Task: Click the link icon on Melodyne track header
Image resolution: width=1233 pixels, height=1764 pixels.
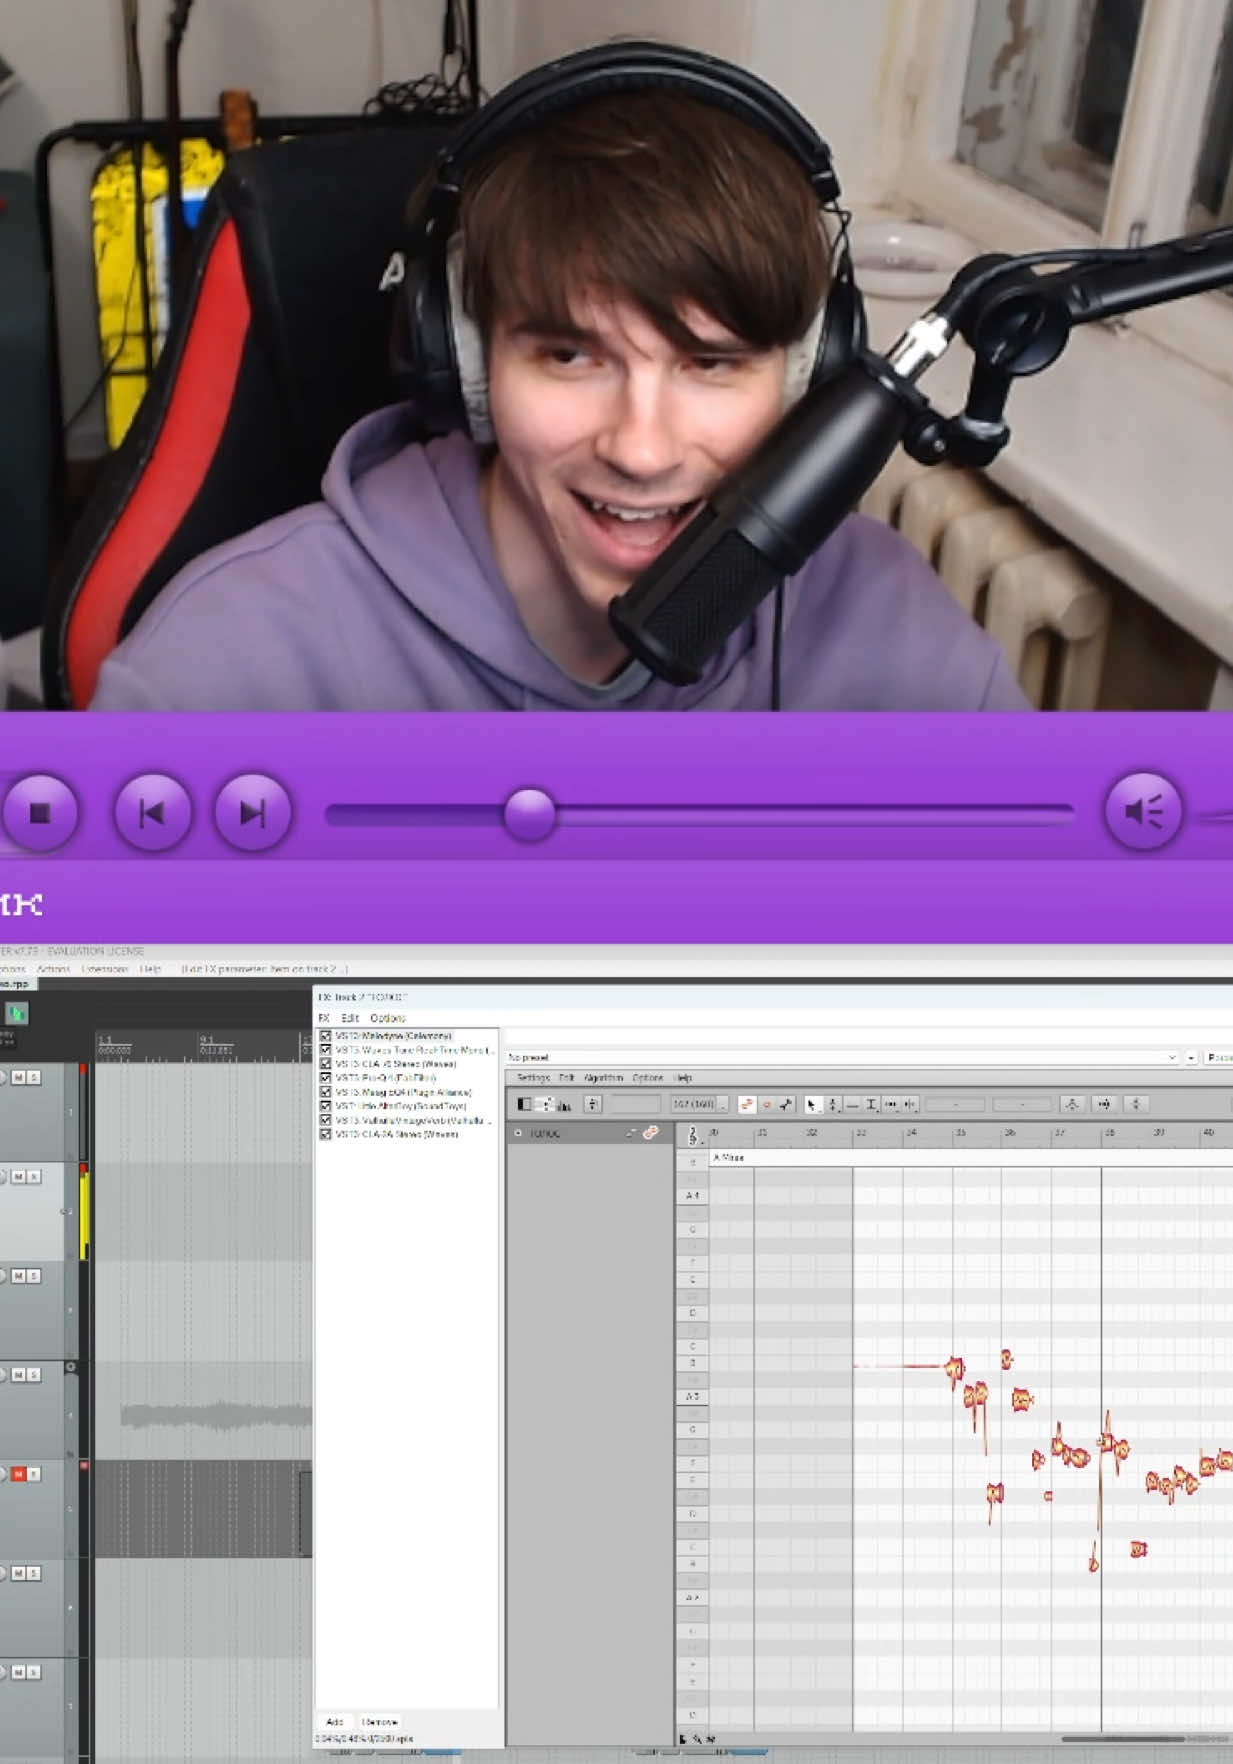Action: pyautogui.click(x=651, y=1133)
